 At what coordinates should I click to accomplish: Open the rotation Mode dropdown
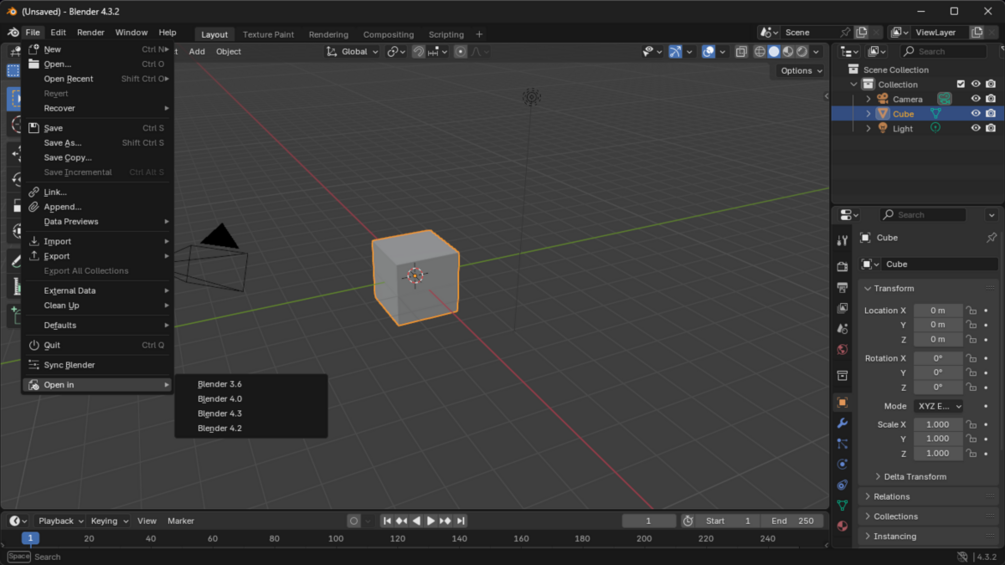pyautogui.click(x=938, y=406)
